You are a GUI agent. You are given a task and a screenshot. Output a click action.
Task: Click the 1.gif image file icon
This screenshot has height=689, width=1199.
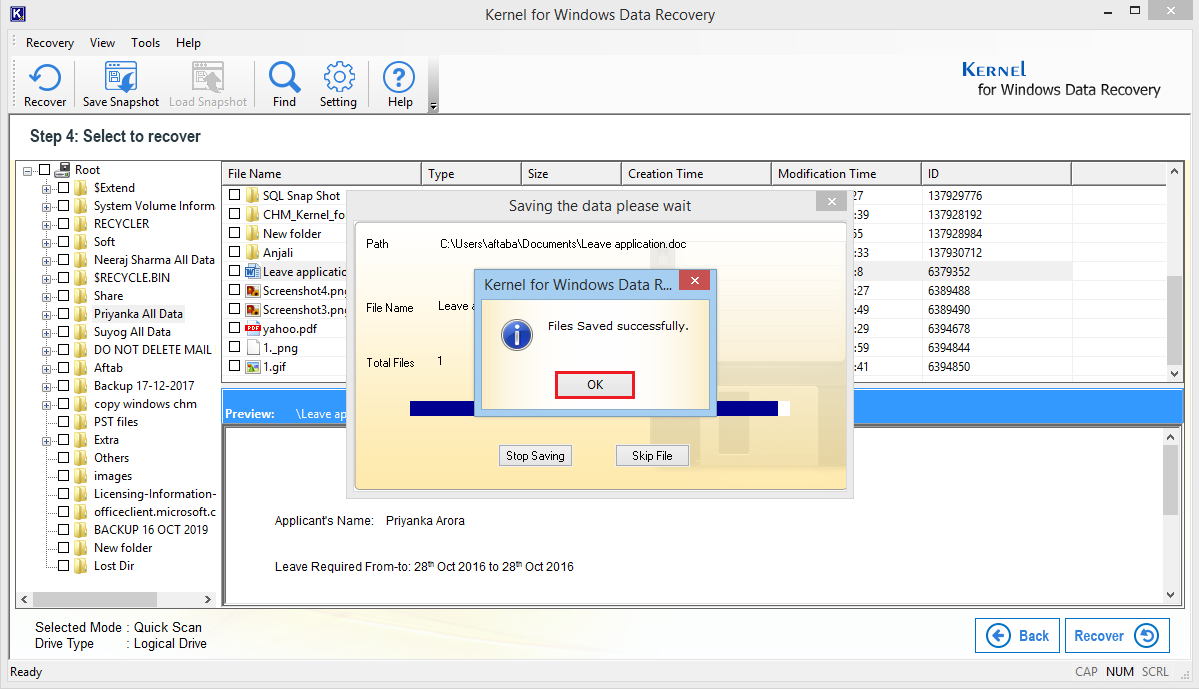252,366
